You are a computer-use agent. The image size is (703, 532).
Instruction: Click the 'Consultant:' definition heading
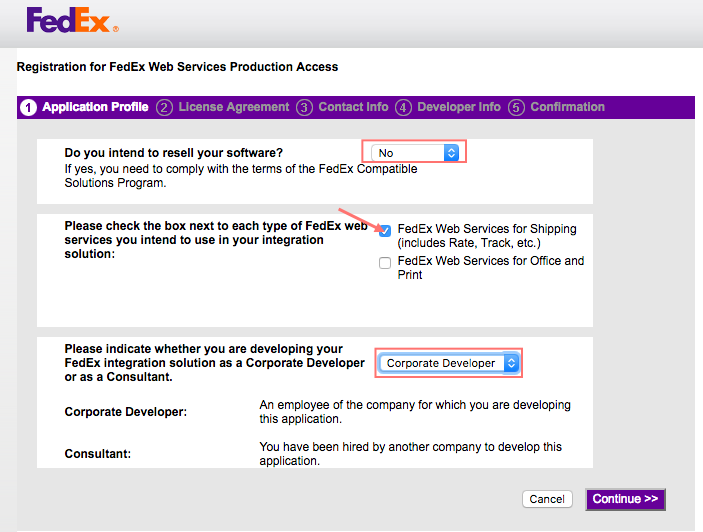pos(98,454)
